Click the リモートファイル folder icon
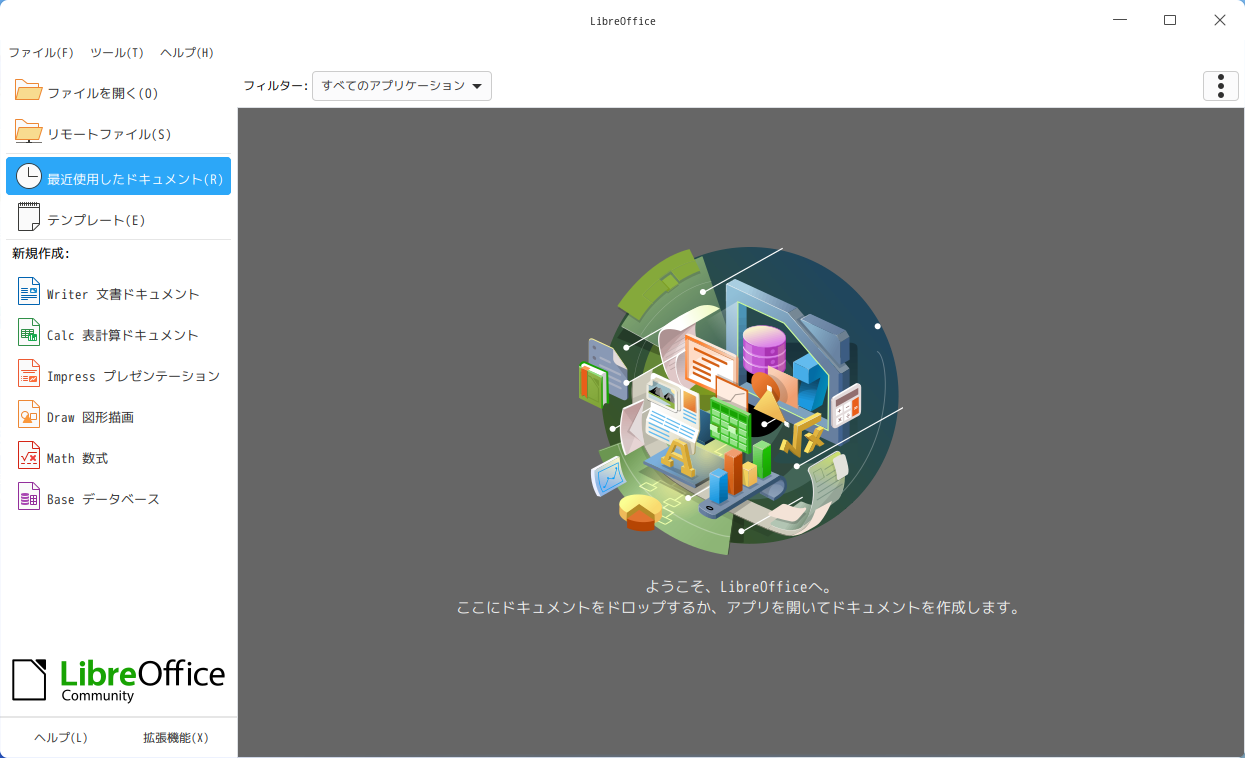The image size is (1245, 758). [x=28, y=133]
